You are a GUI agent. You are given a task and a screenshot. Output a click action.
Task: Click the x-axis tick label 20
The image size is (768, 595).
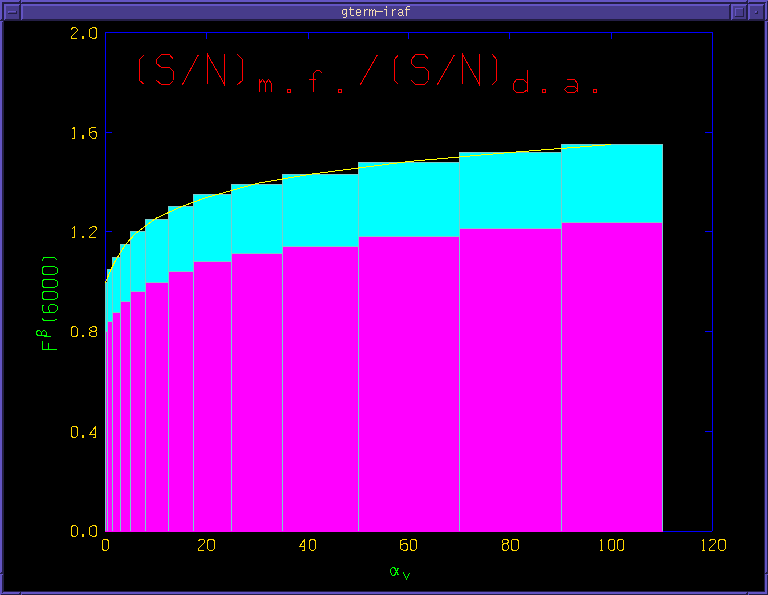coord(207,546)
